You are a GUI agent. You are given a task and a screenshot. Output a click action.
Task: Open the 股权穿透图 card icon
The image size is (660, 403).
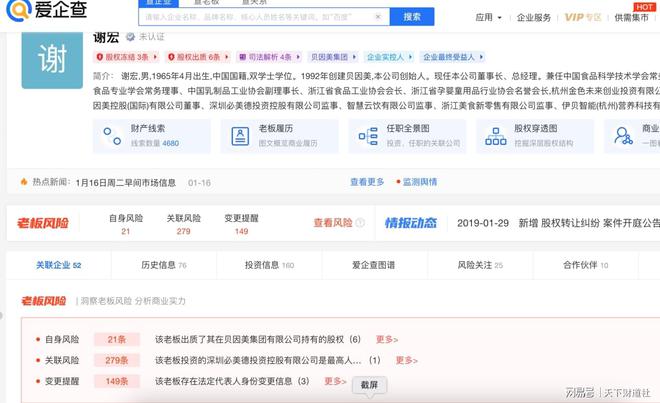pos(496,136)
